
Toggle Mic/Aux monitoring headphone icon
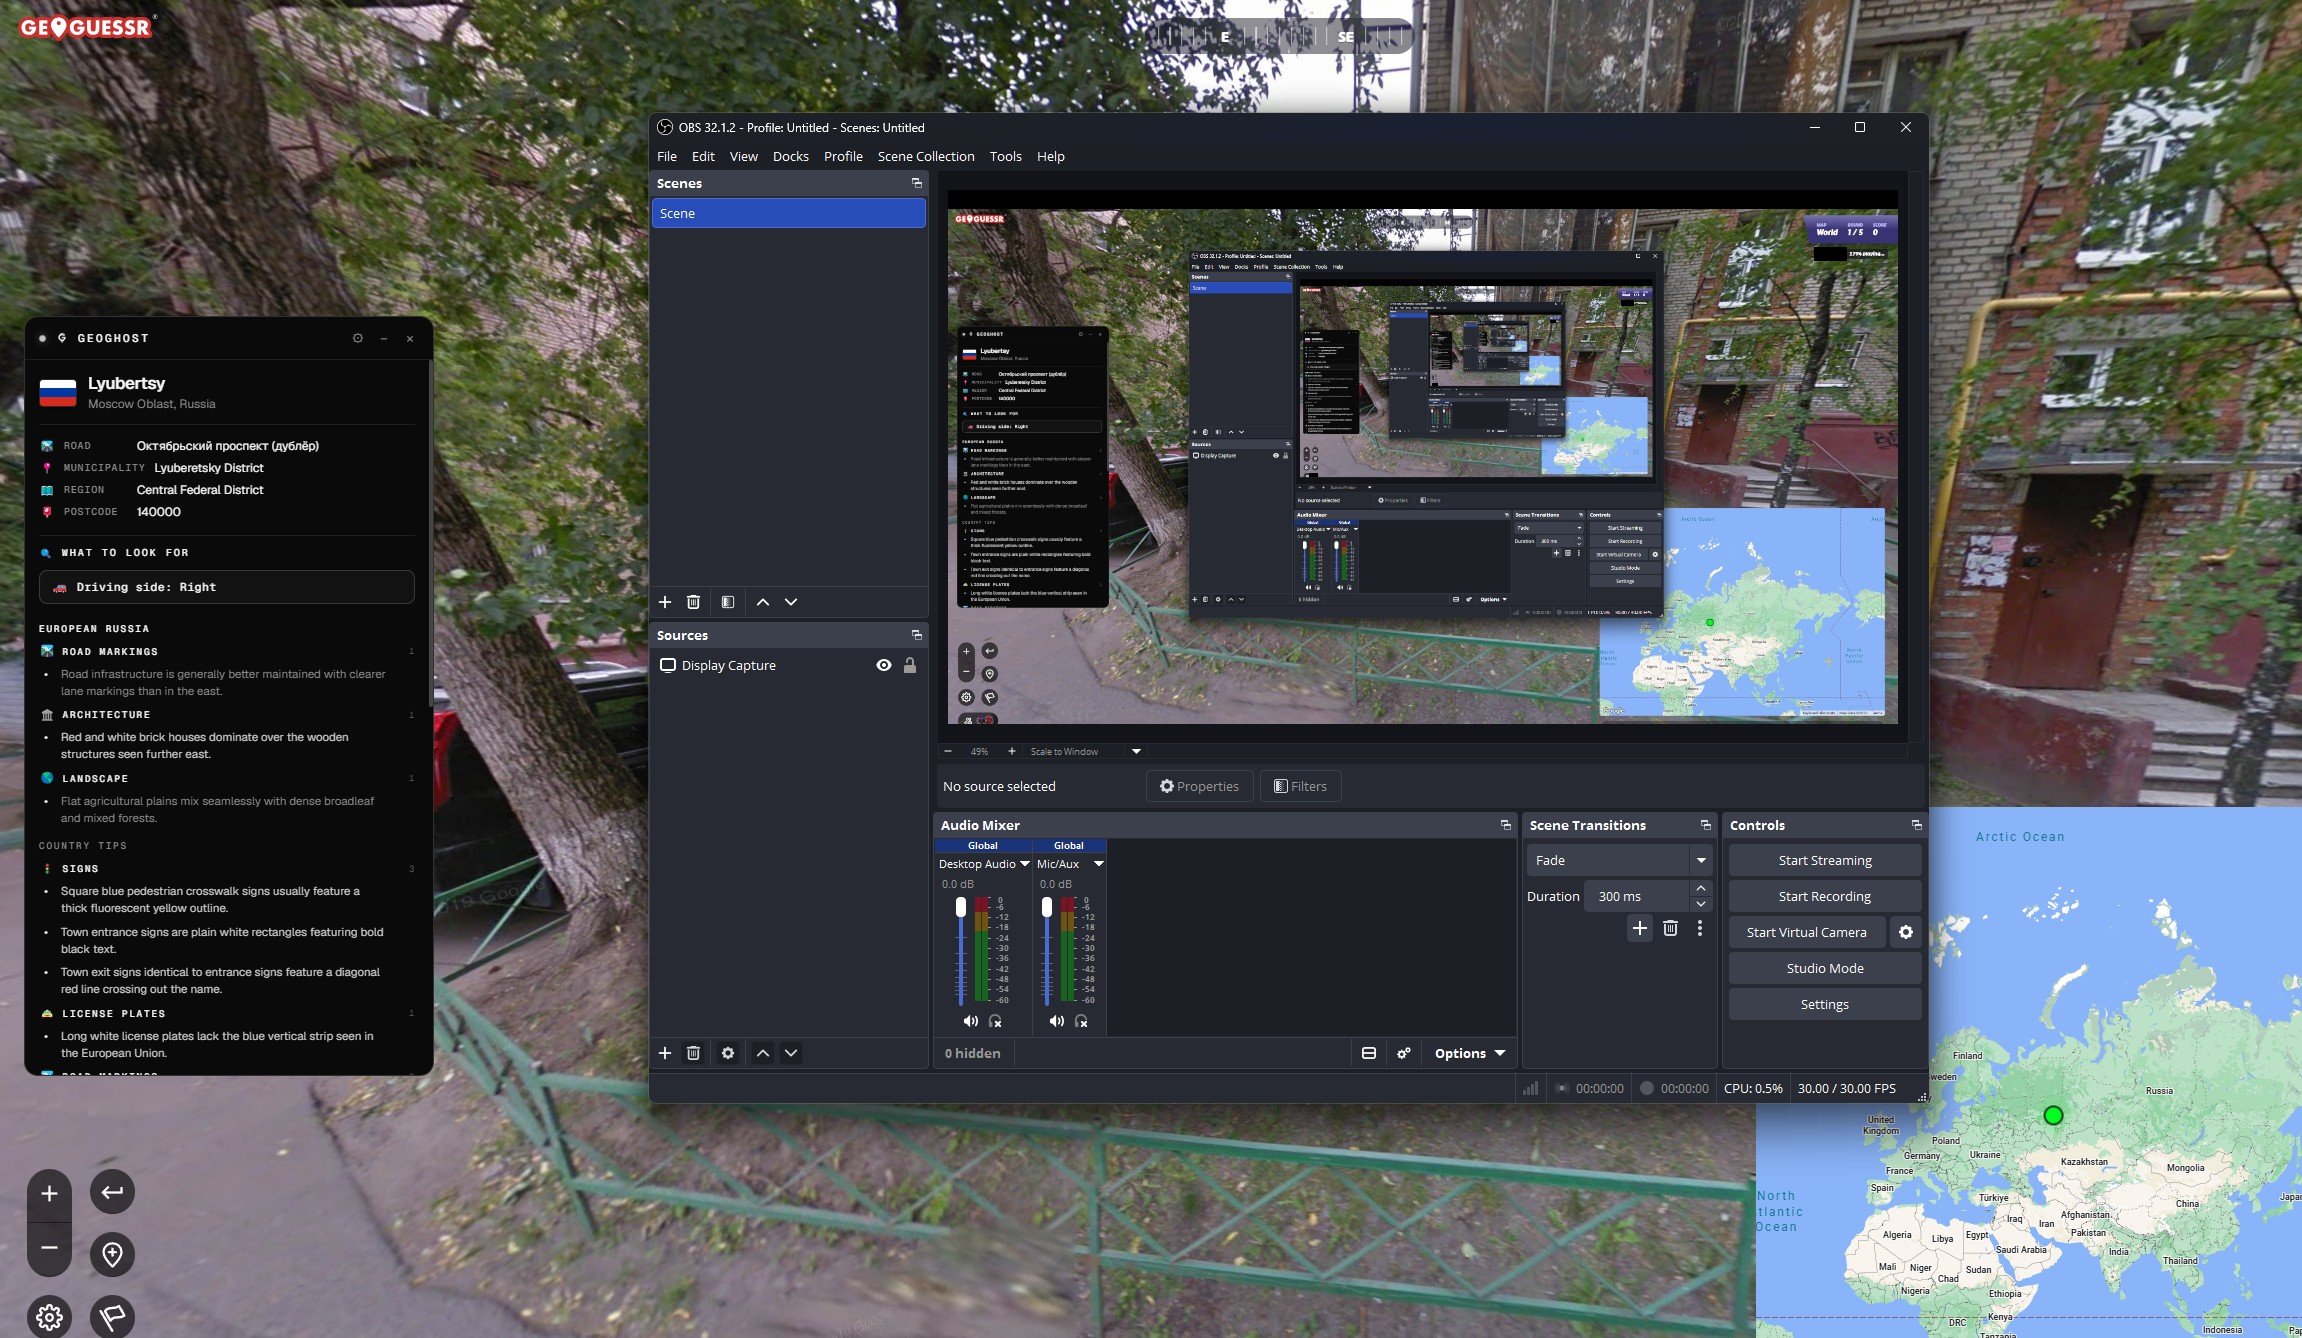pos(1081,1021)
